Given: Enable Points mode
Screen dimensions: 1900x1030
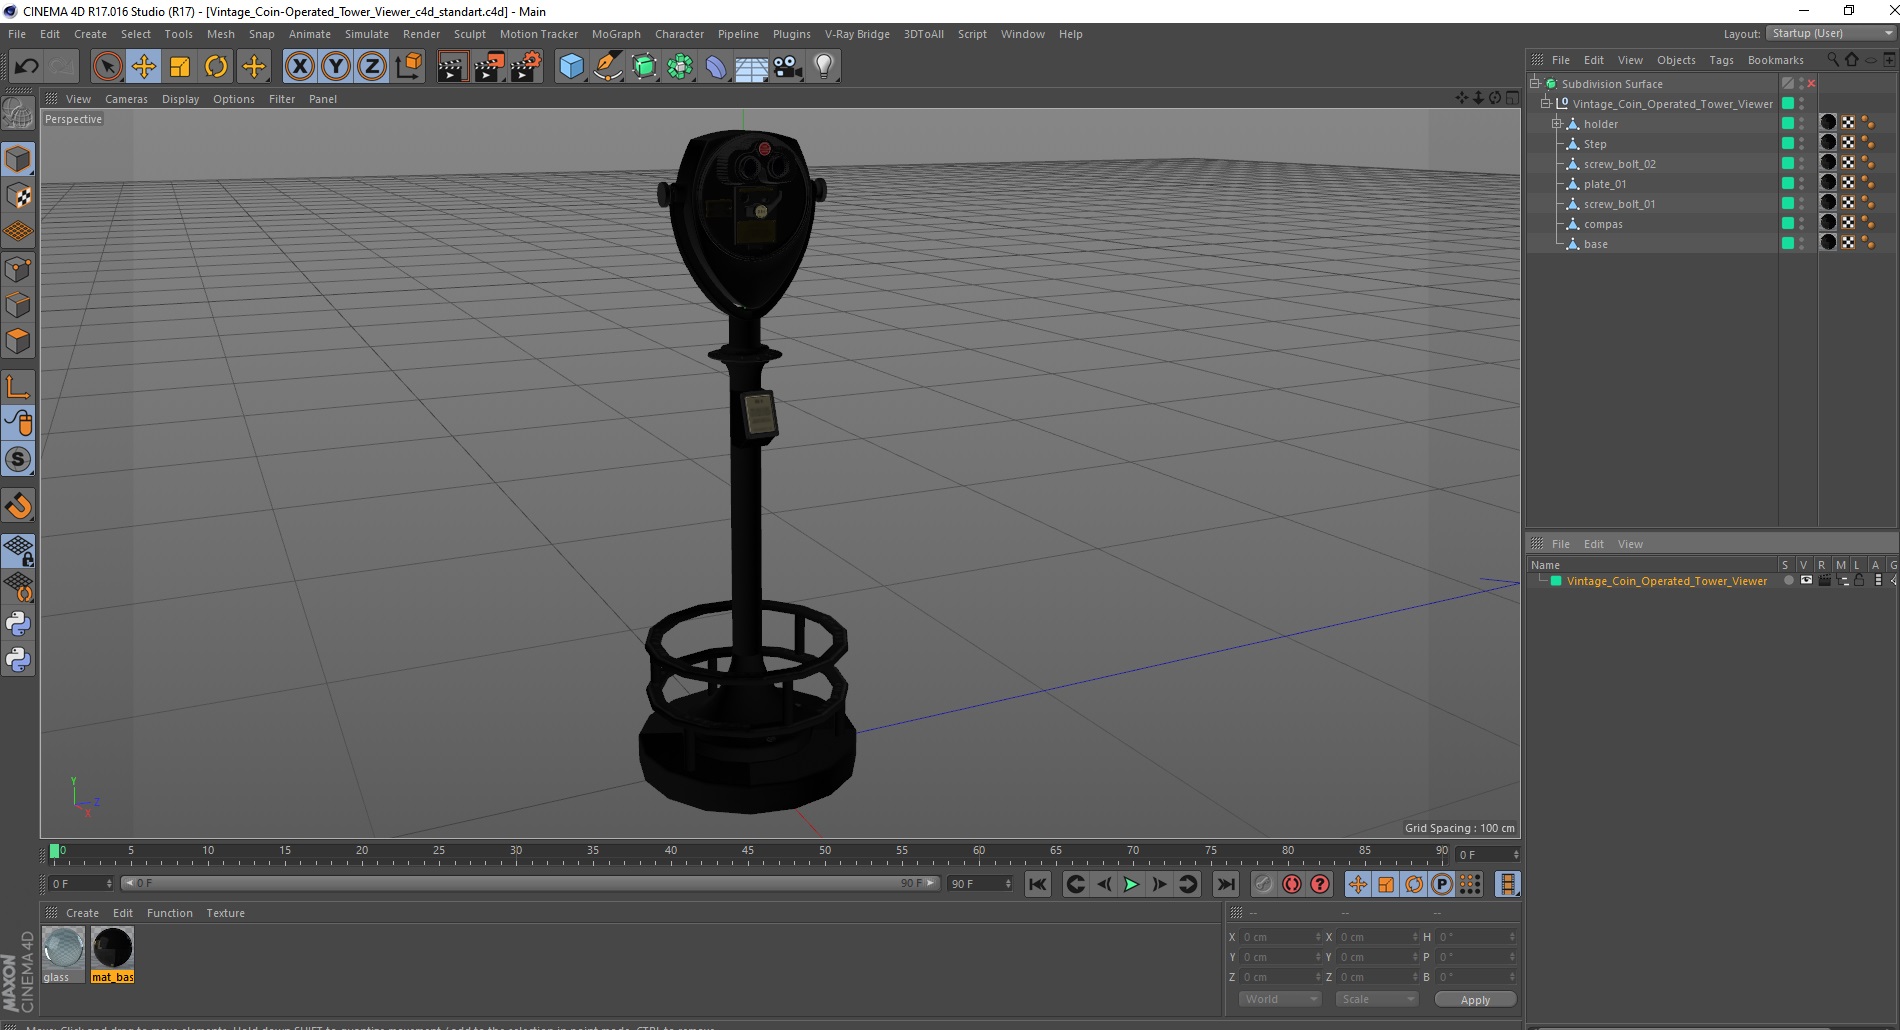Looking at the screenshot, I should [18, 269].
